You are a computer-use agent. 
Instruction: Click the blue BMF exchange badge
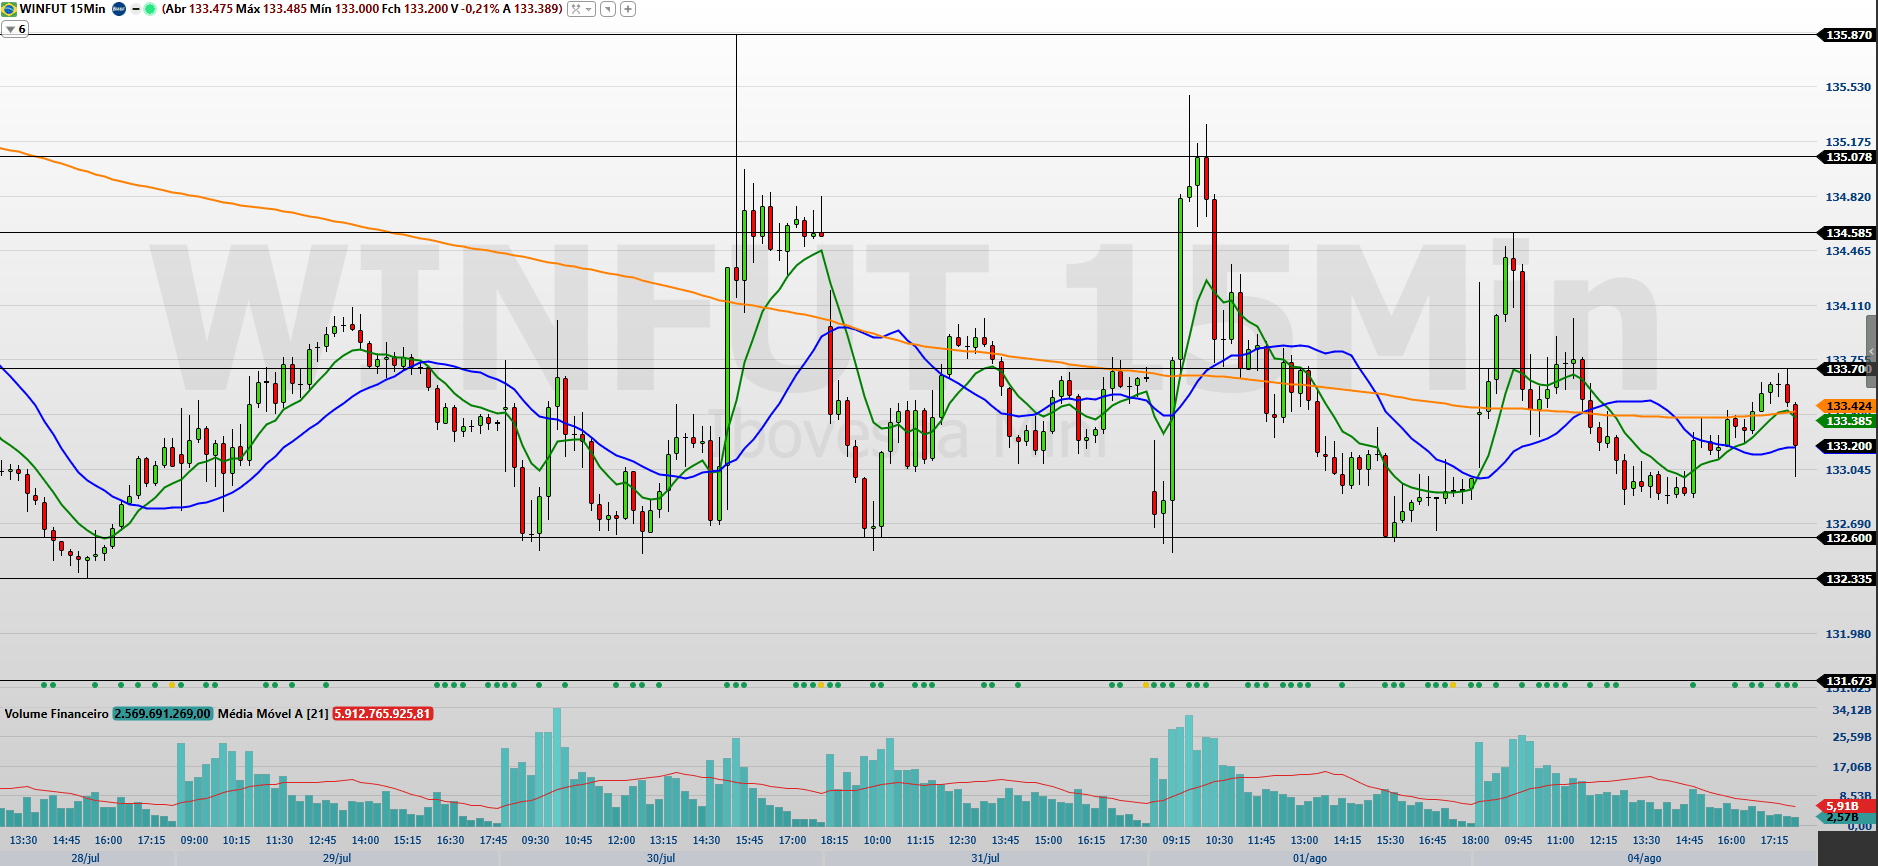119,9
